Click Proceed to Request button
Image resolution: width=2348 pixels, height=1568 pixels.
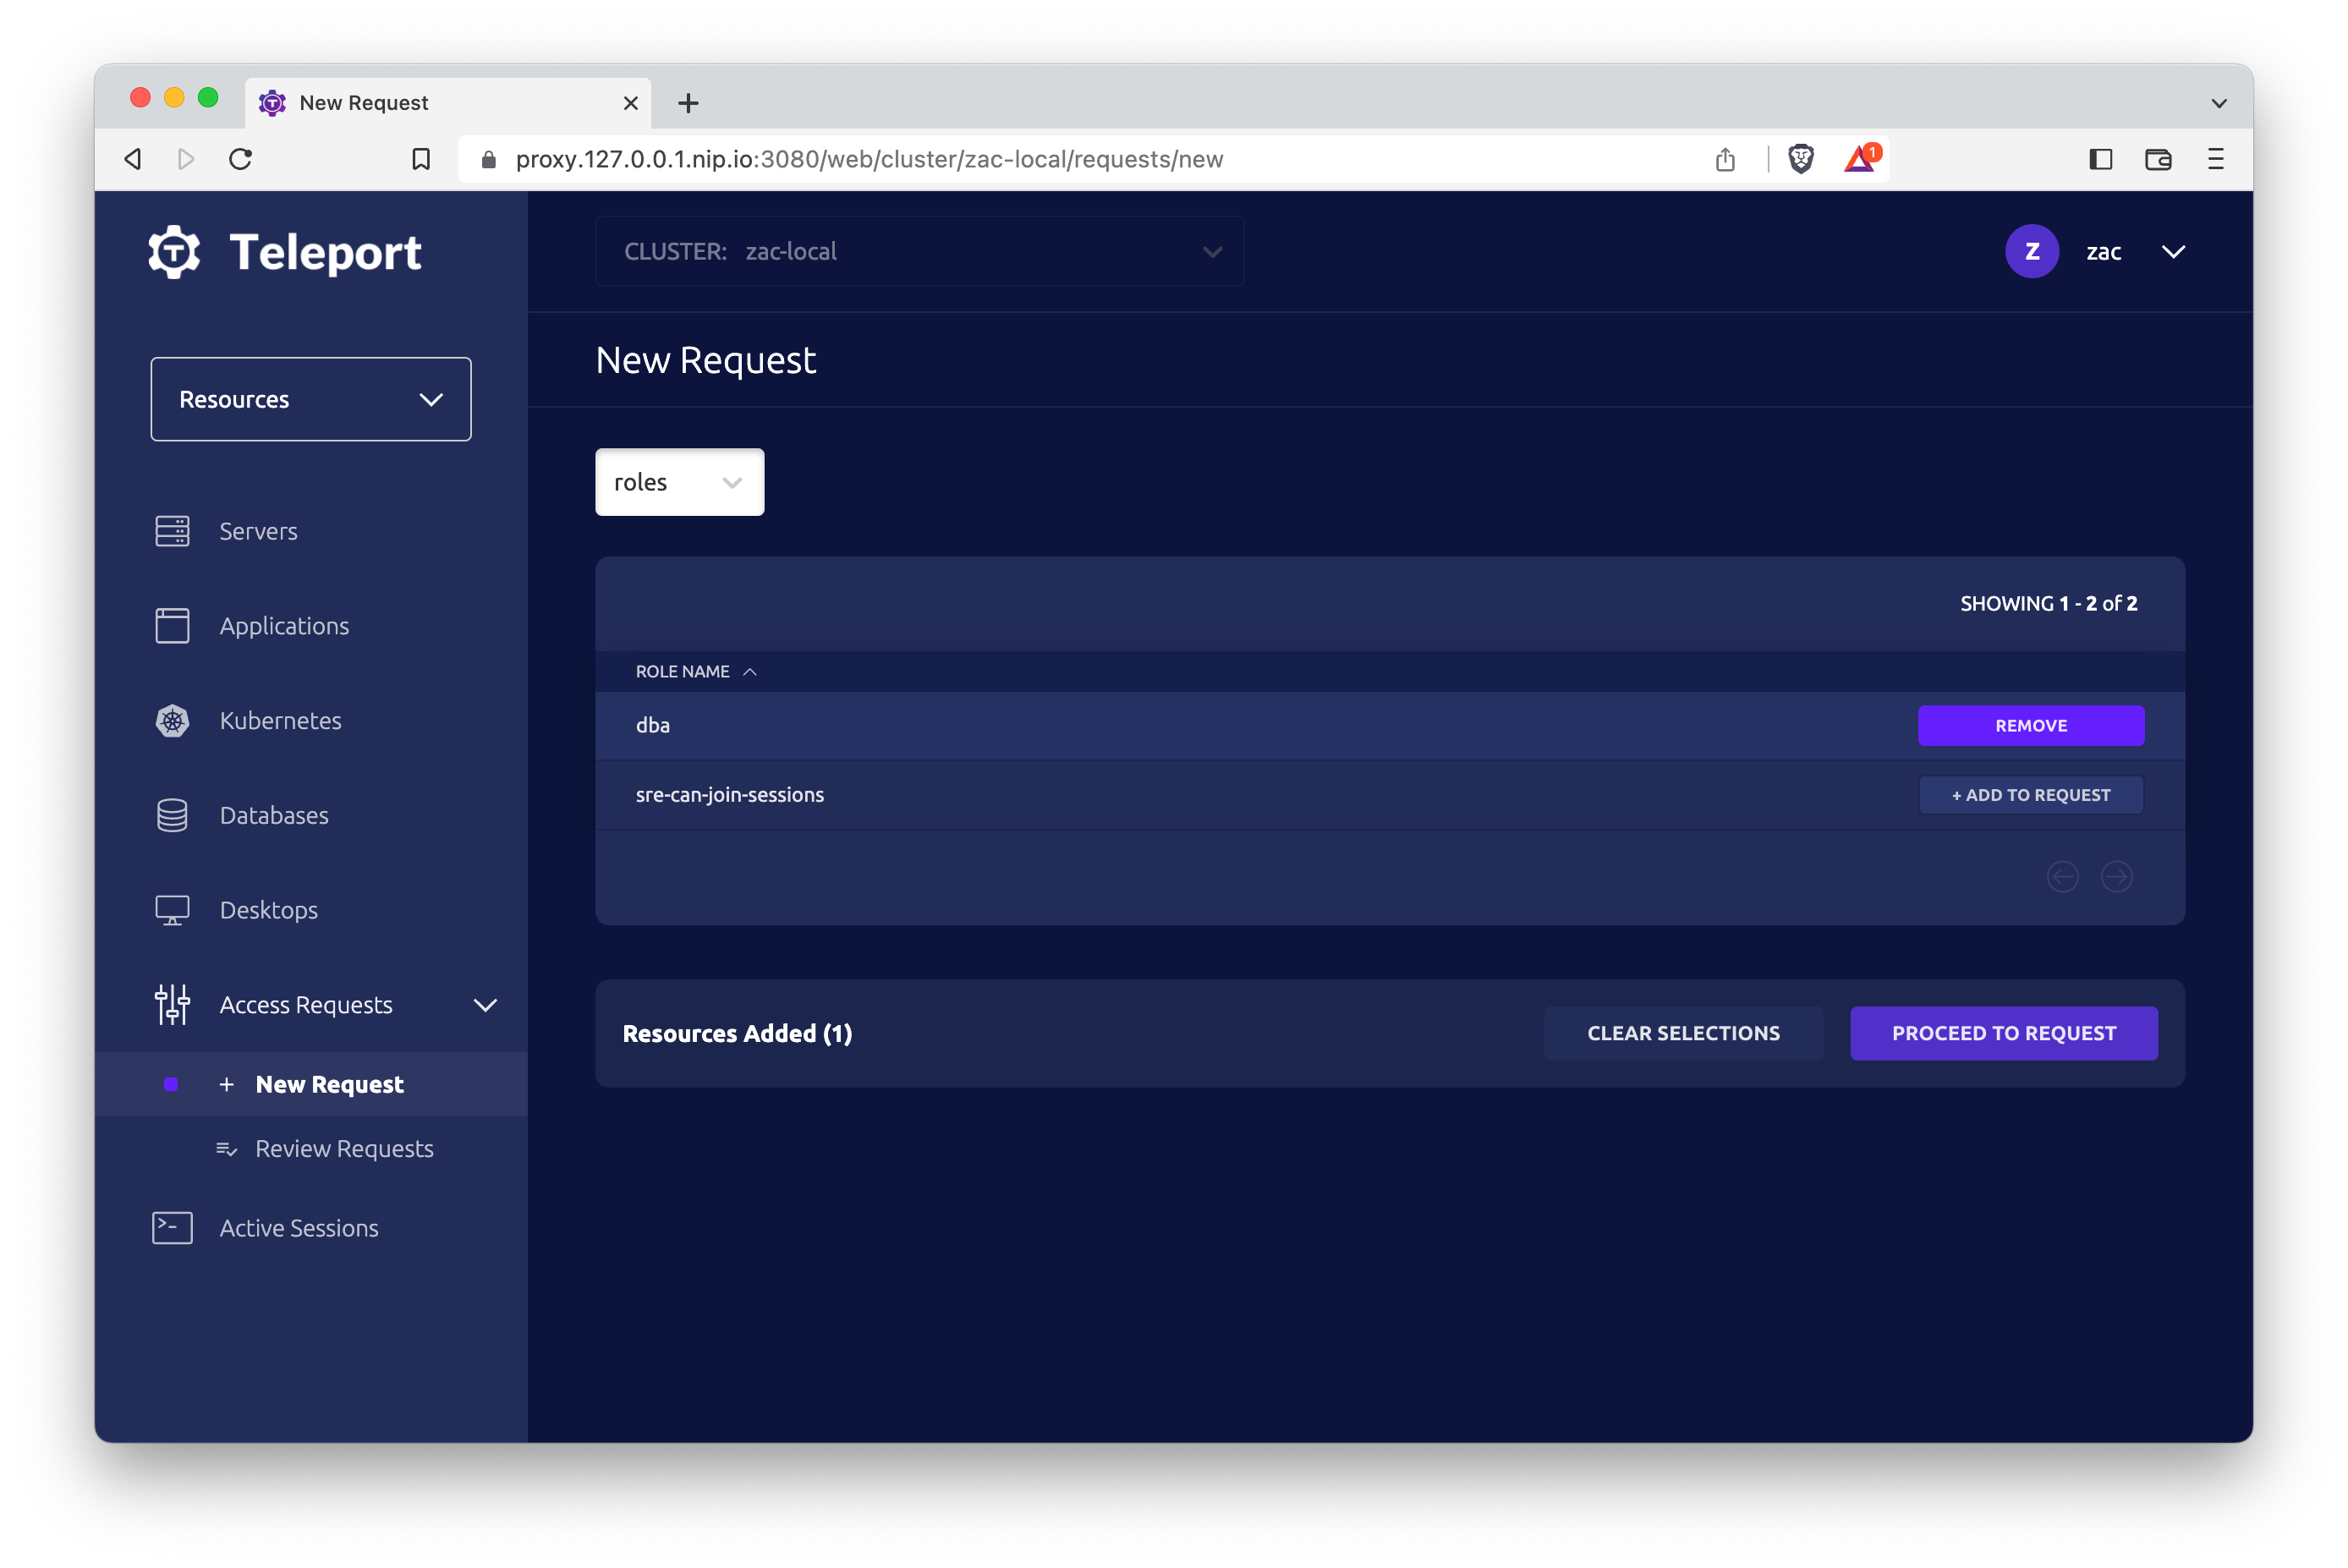coord(2003,1033)
